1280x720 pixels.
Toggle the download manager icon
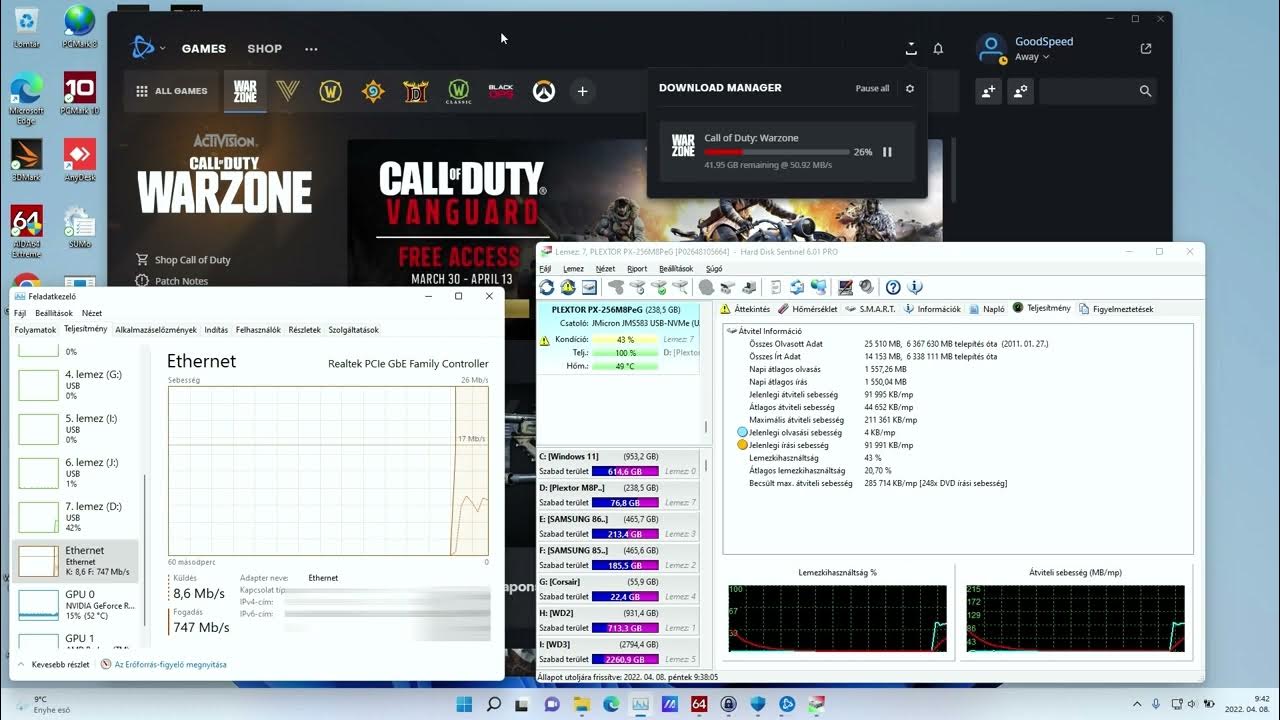pos(911,48)
